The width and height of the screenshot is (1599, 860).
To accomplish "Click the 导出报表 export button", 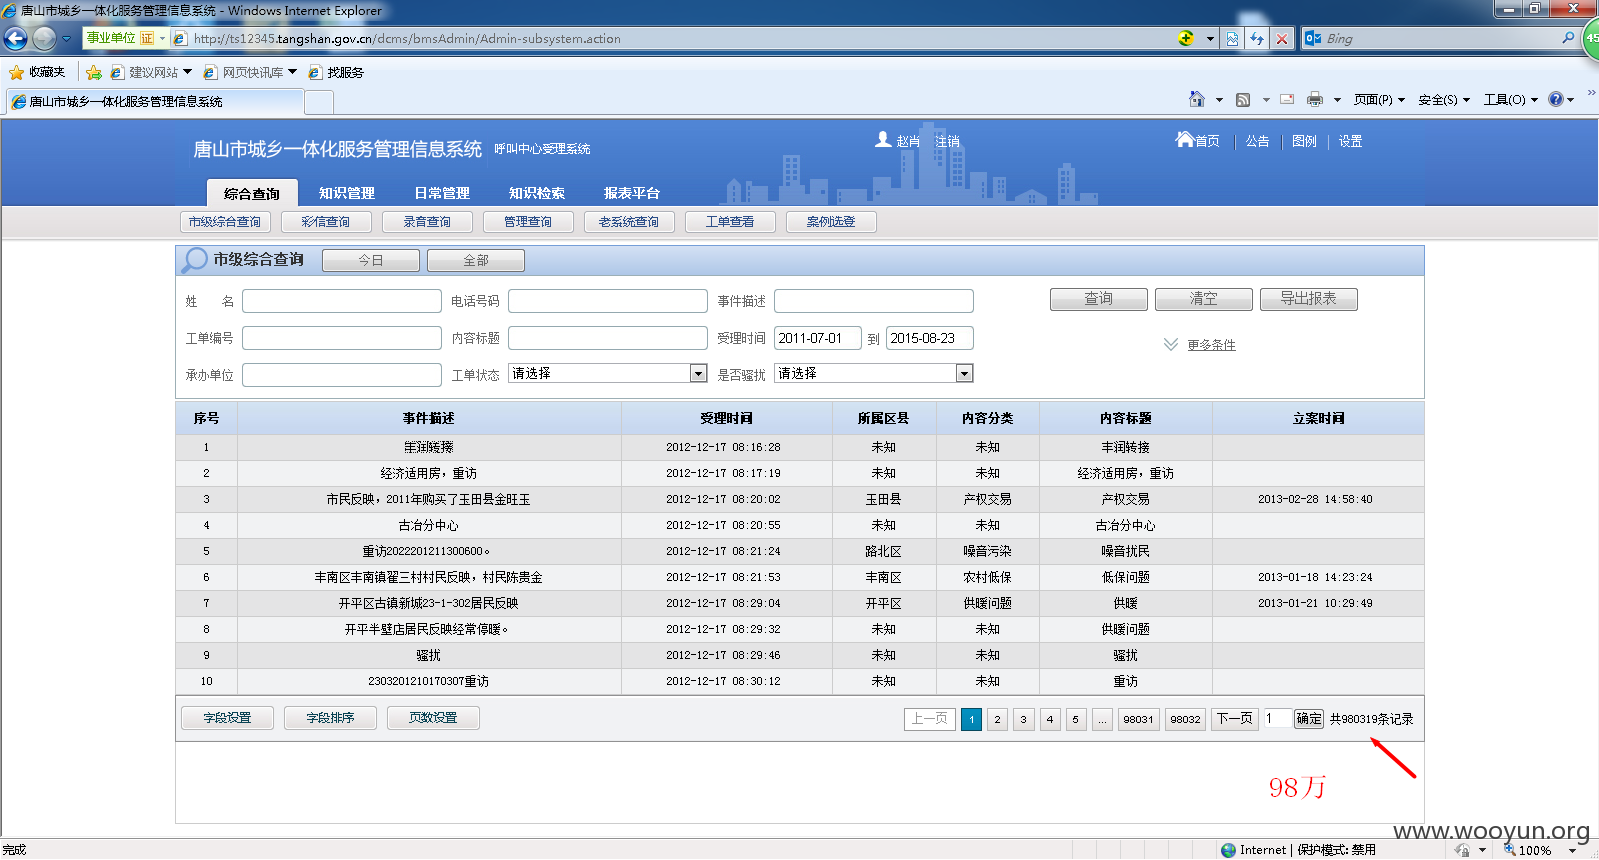I will point(1309,299).
